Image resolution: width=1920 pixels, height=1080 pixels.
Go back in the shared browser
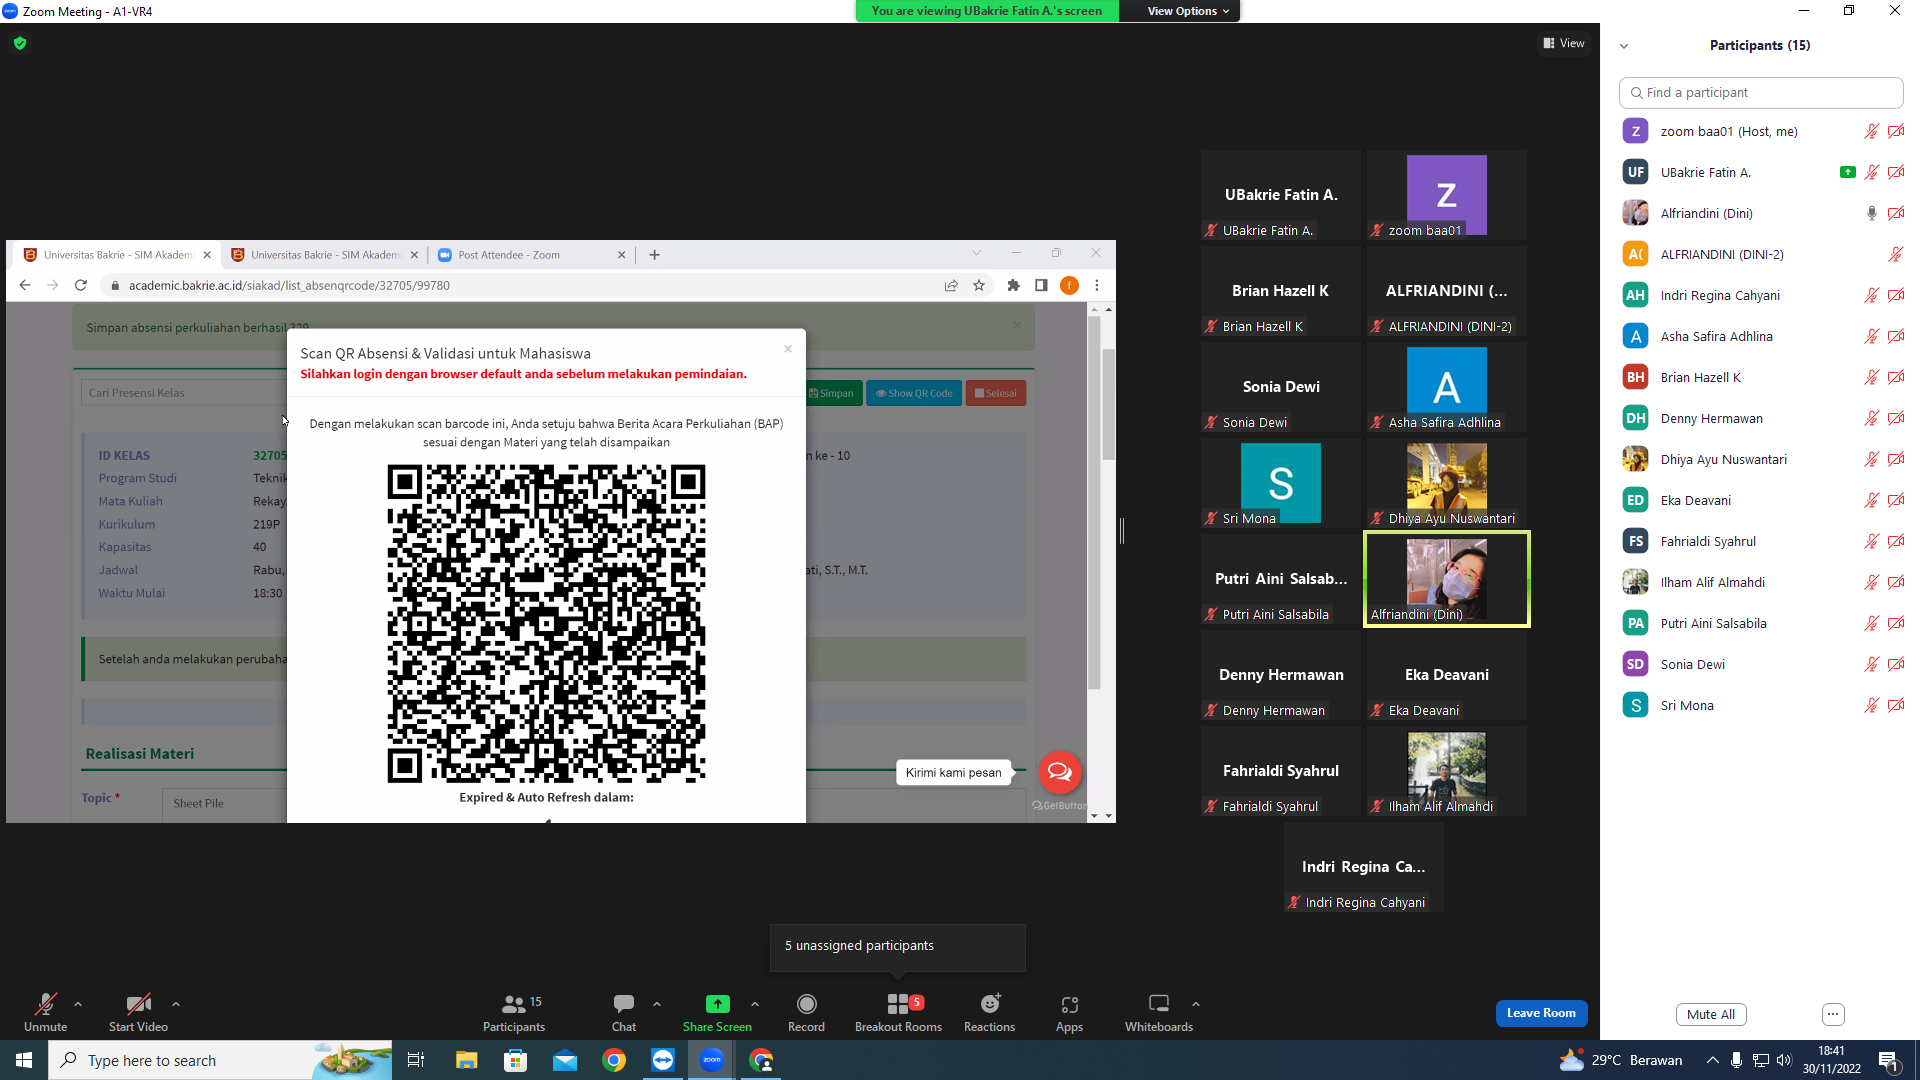[25, 285]
